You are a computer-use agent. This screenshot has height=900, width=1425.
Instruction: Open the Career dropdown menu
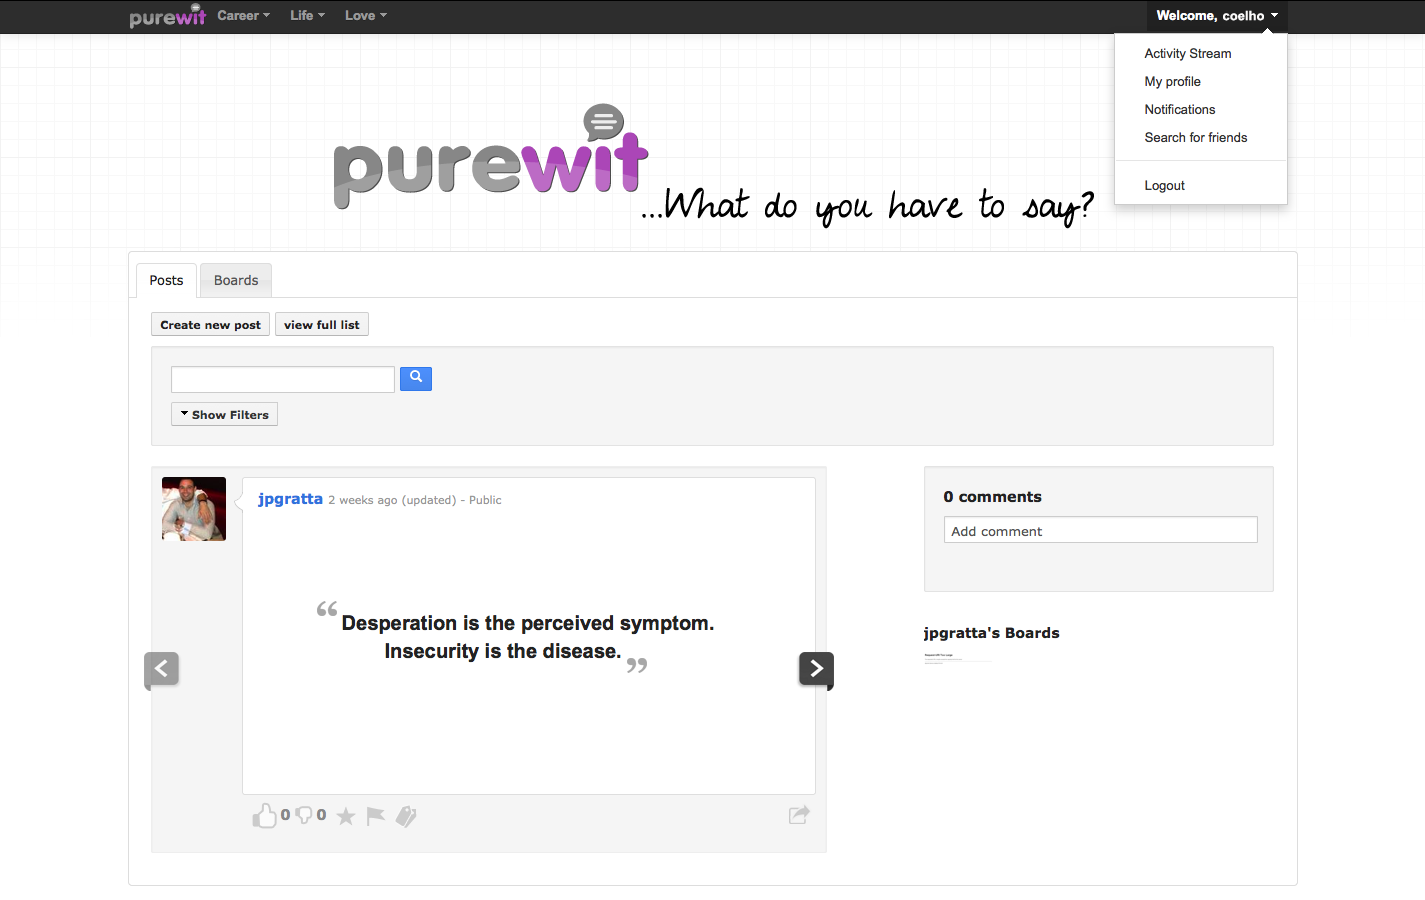(x=243, y=16)
